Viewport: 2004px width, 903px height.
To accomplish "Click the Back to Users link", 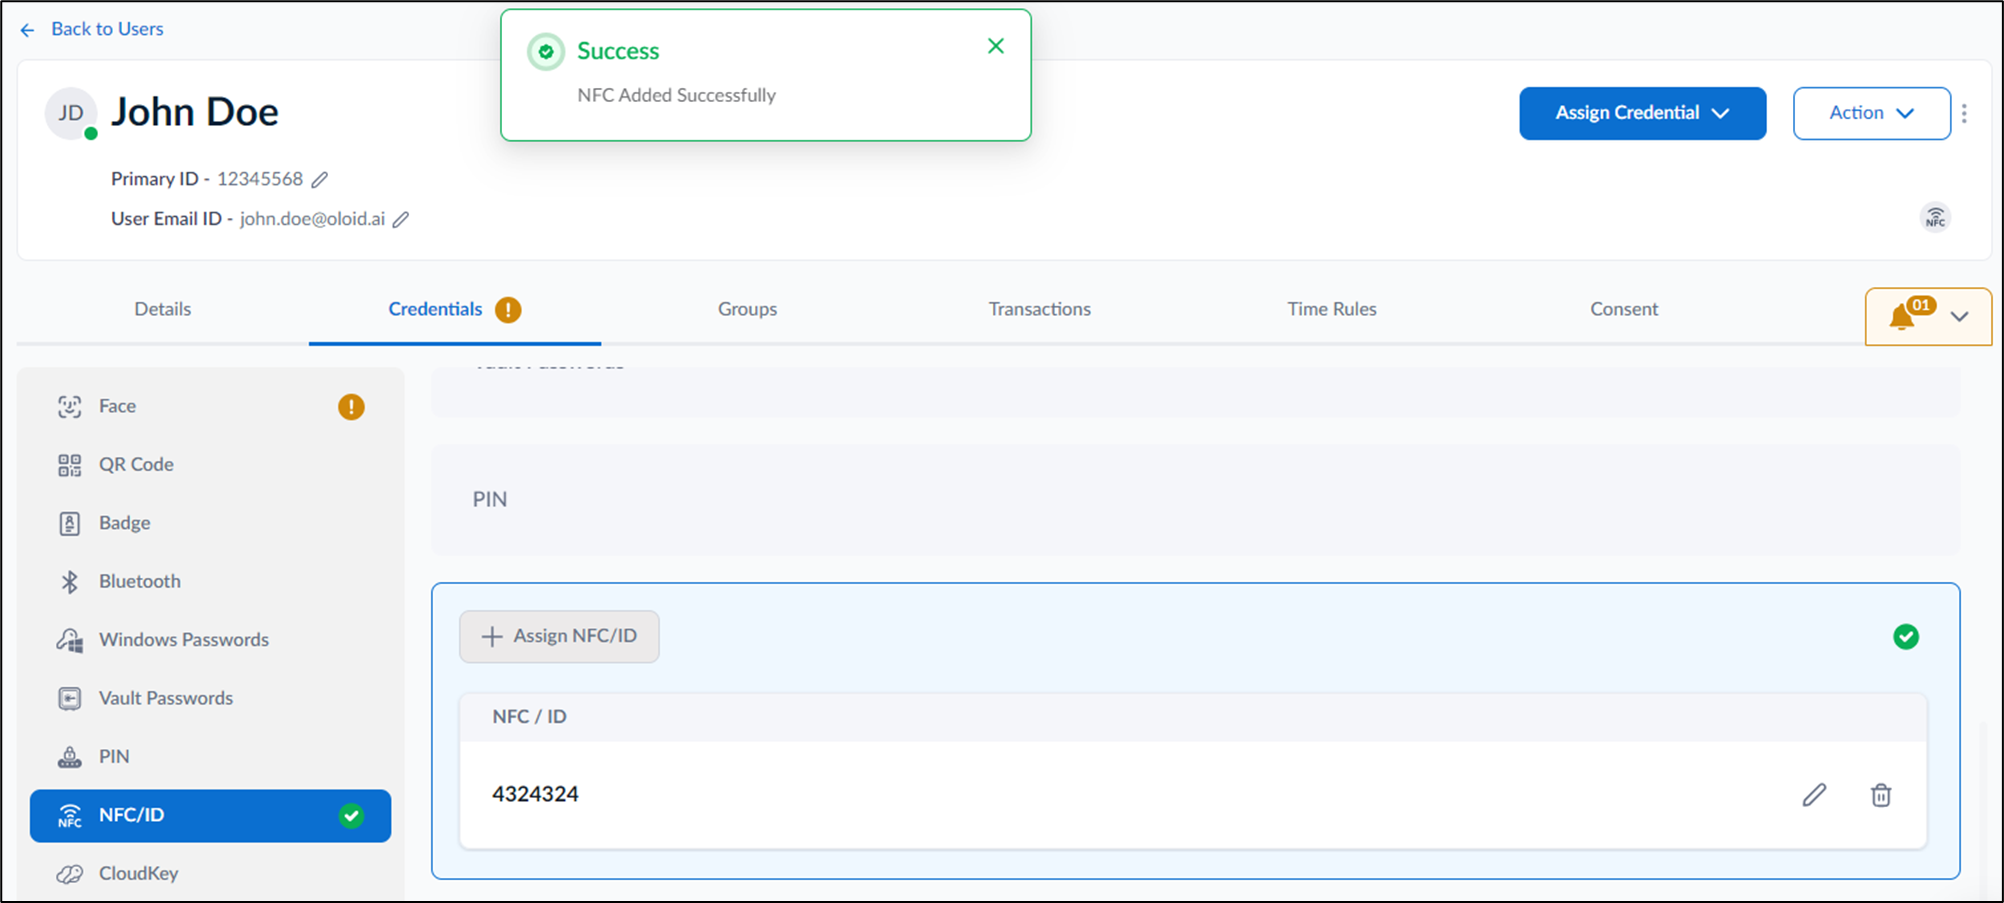I will (107, 29).
